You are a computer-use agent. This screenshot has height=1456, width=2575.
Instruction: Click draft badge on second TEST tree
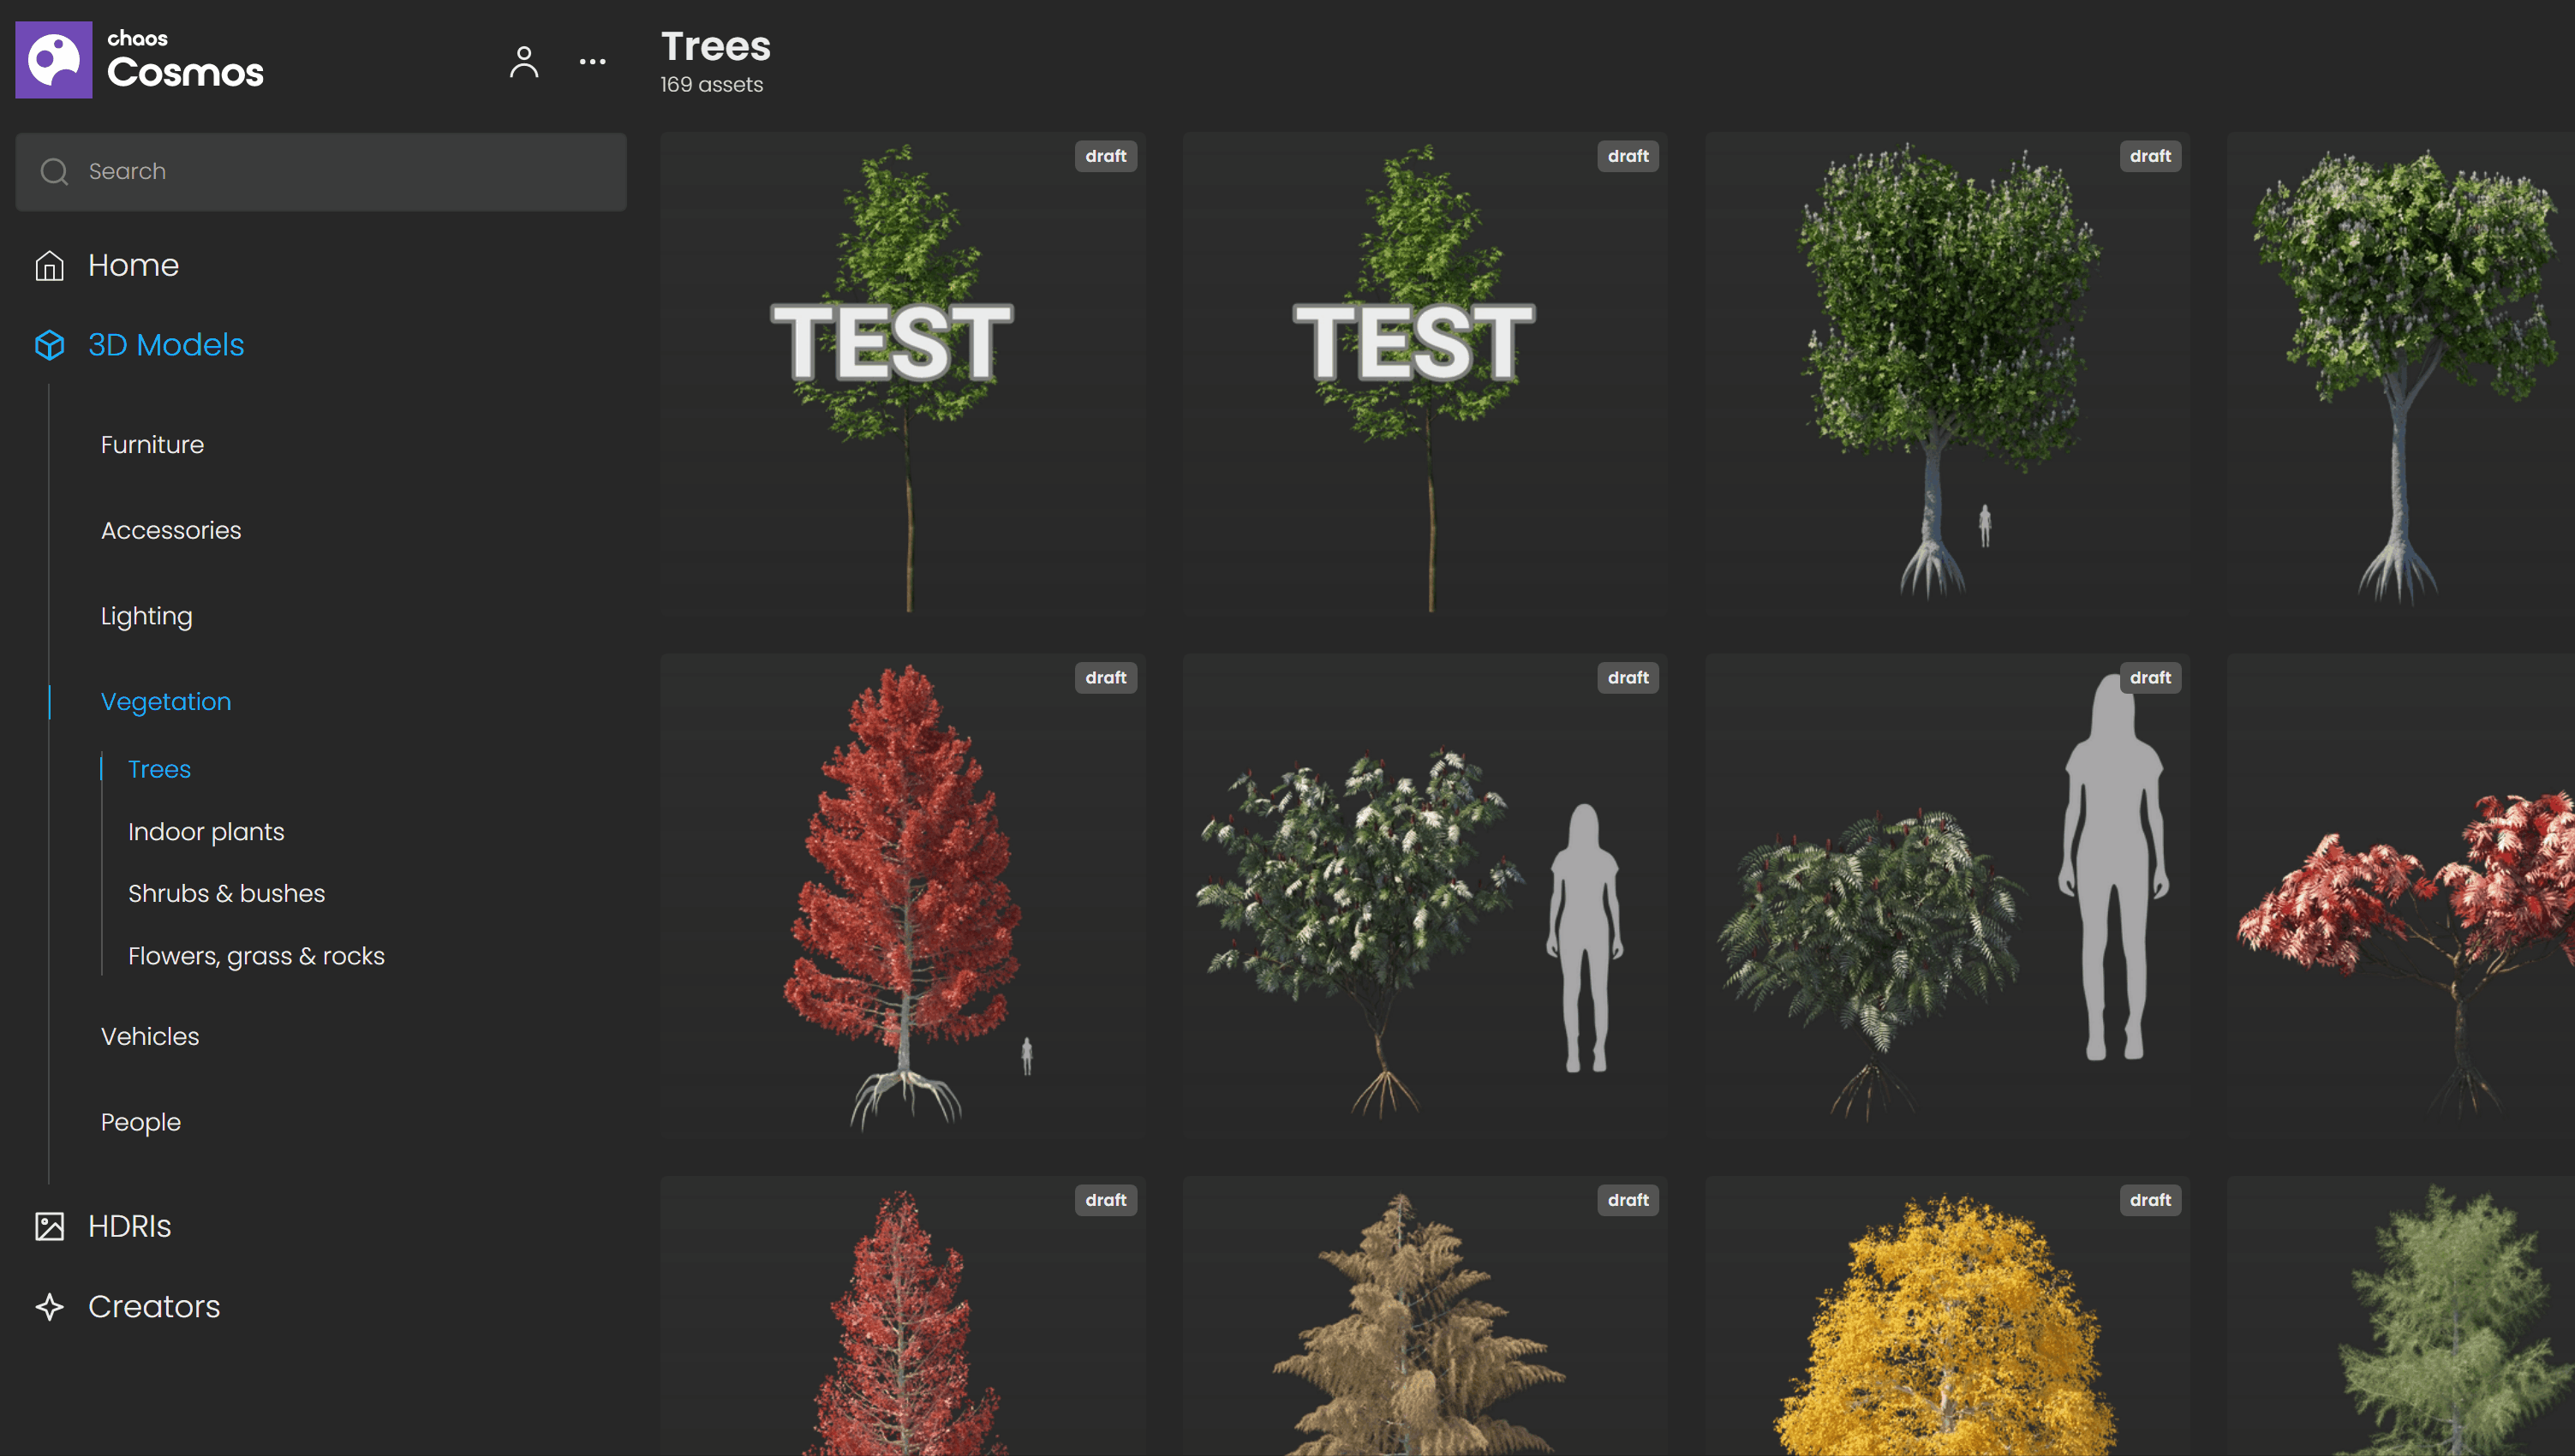(1628, 156)
